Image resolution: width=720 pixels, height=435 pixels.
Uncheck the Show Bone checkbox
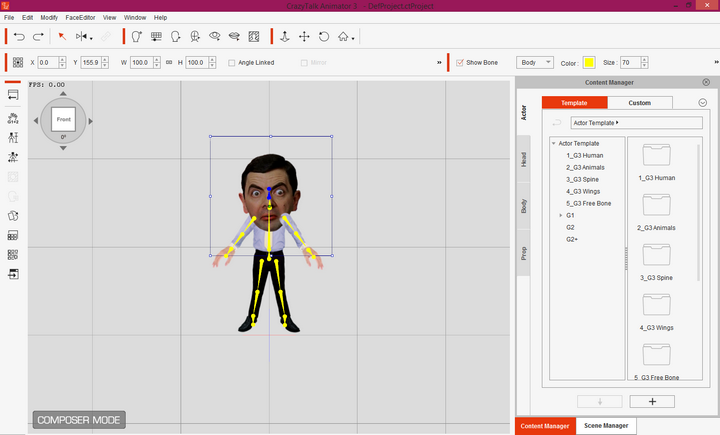pos(460,62)
